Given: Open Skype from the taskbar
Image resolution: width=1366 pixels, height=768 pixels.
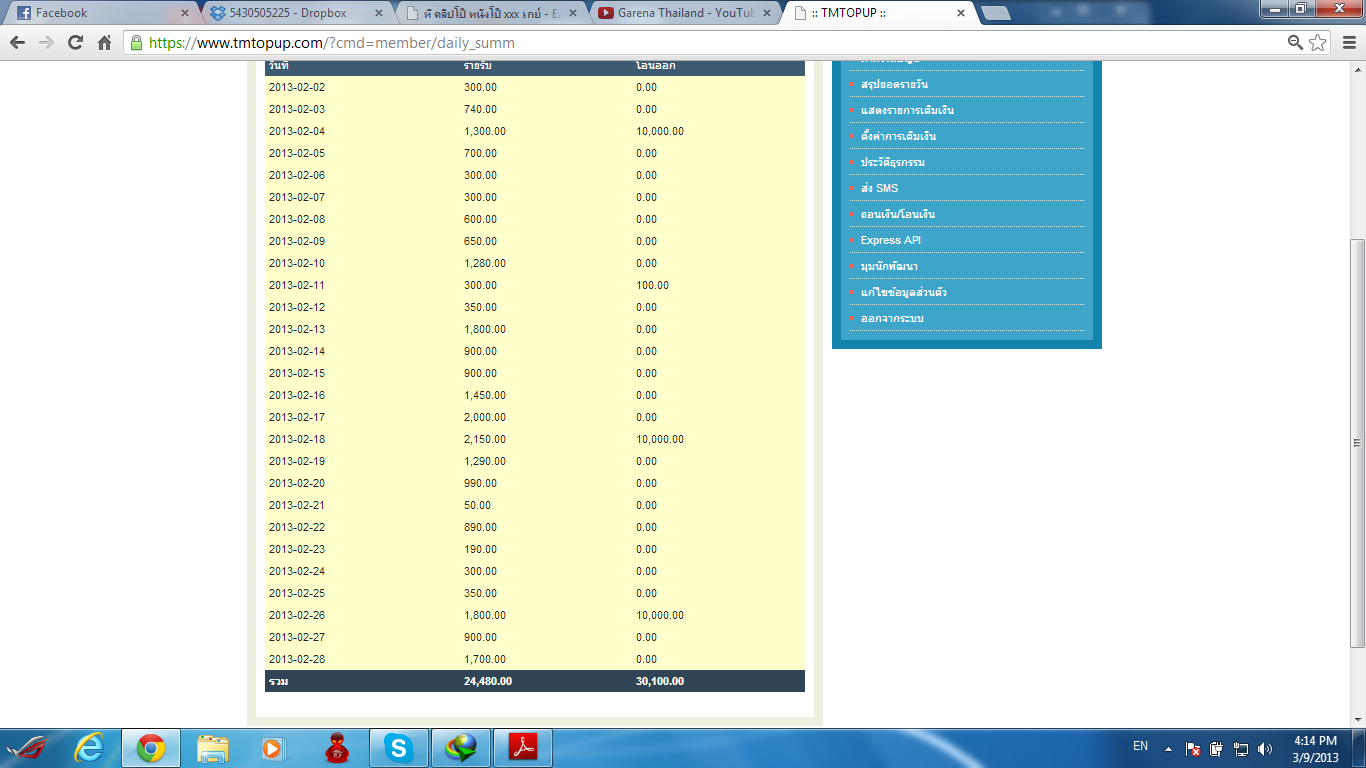Looking at the screenshot, I should pos(398,748).
